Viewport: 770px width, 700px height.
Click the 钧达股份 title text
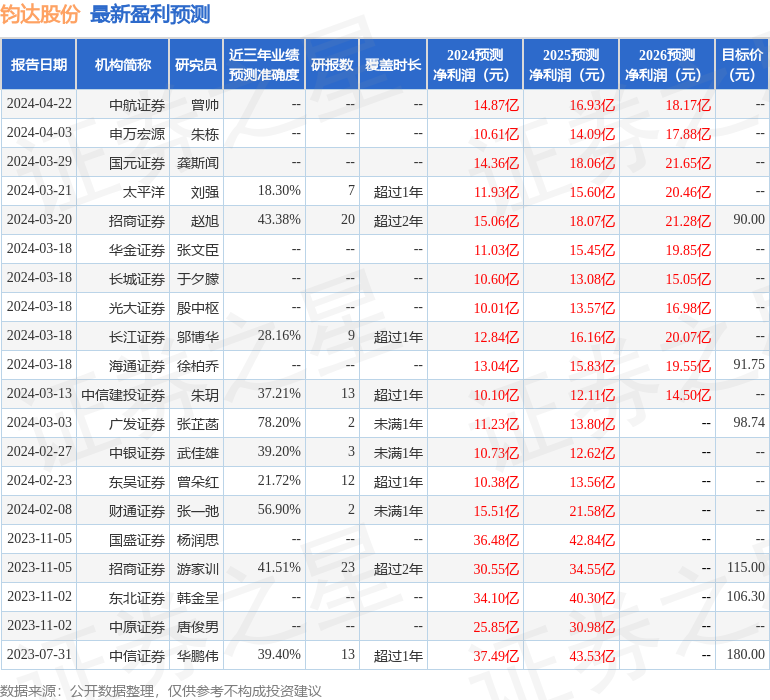point(40,14)
